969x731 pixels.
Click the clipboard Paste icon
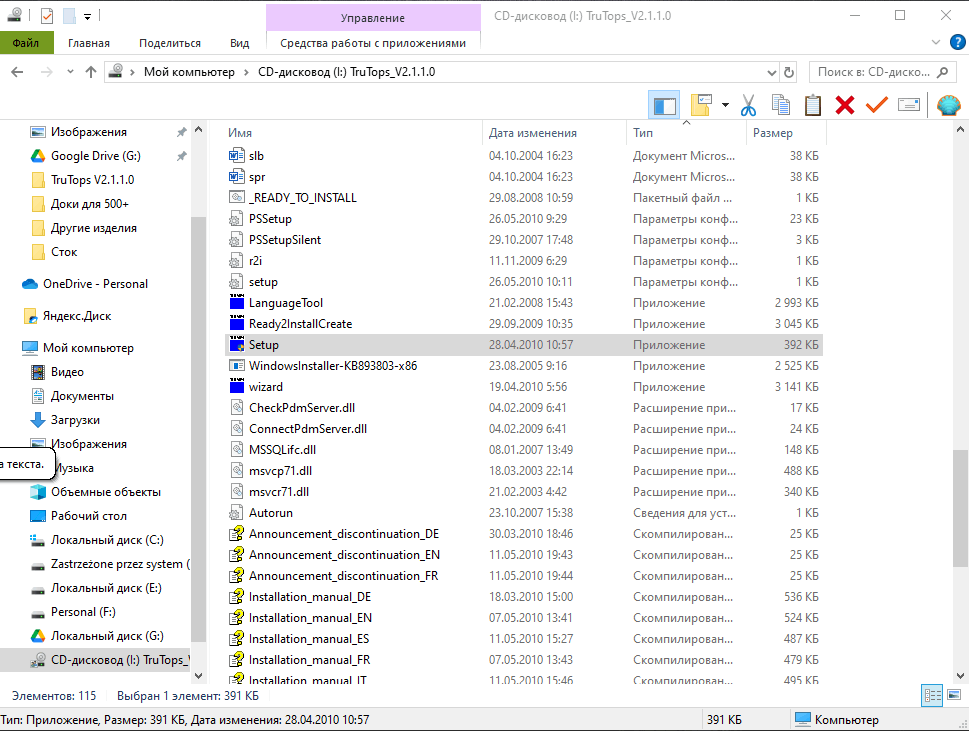pyautogui.click(x=813, y=105)
